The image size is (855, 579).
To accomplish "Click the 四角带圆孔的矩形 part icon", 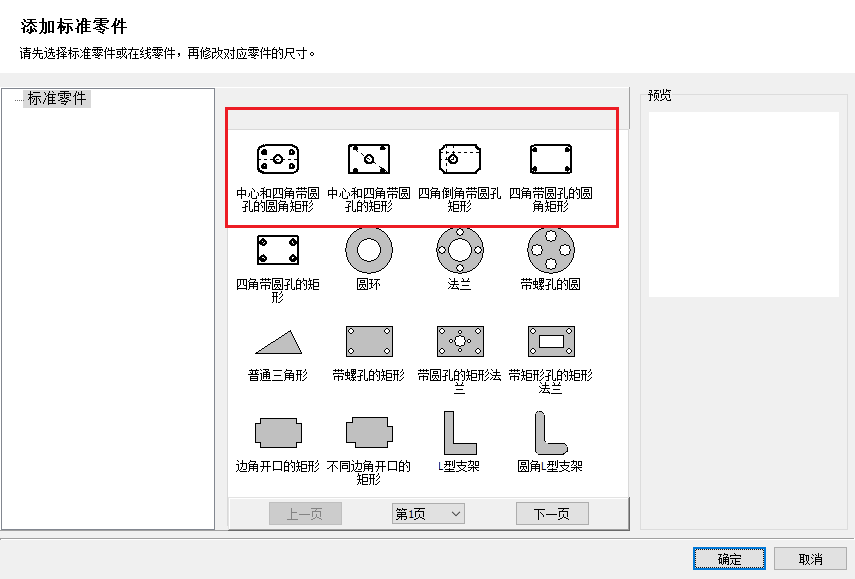I will 278,250.
